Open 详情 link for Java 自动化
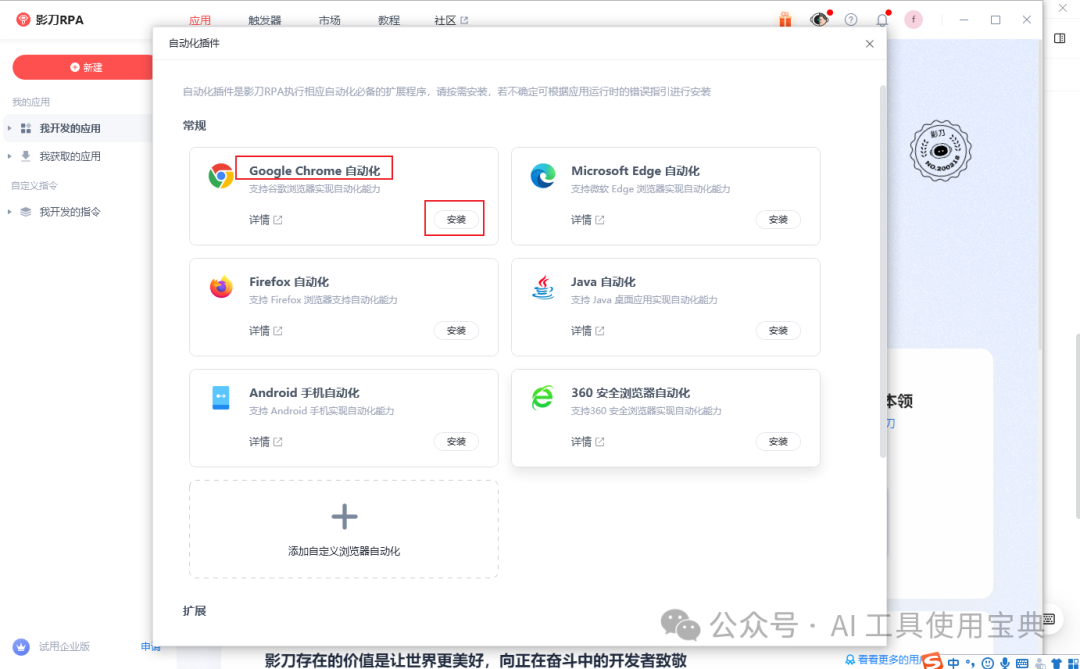Viewport: 1080px width, 669px height. 588,331
